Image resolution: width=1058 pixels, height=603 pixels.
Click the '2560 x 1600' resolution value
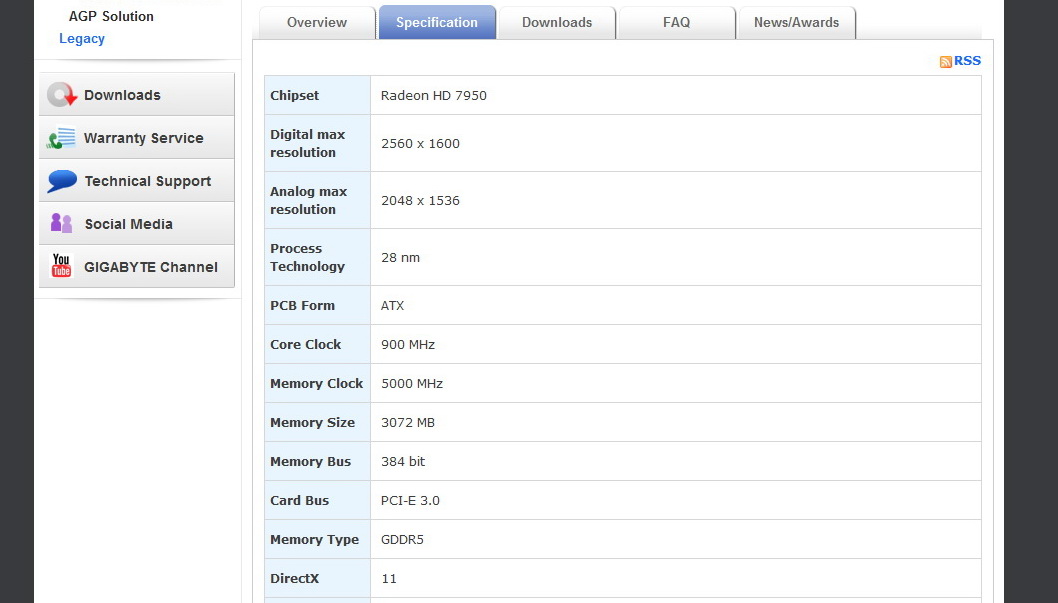pyautogui.click(x=420, y=143)
